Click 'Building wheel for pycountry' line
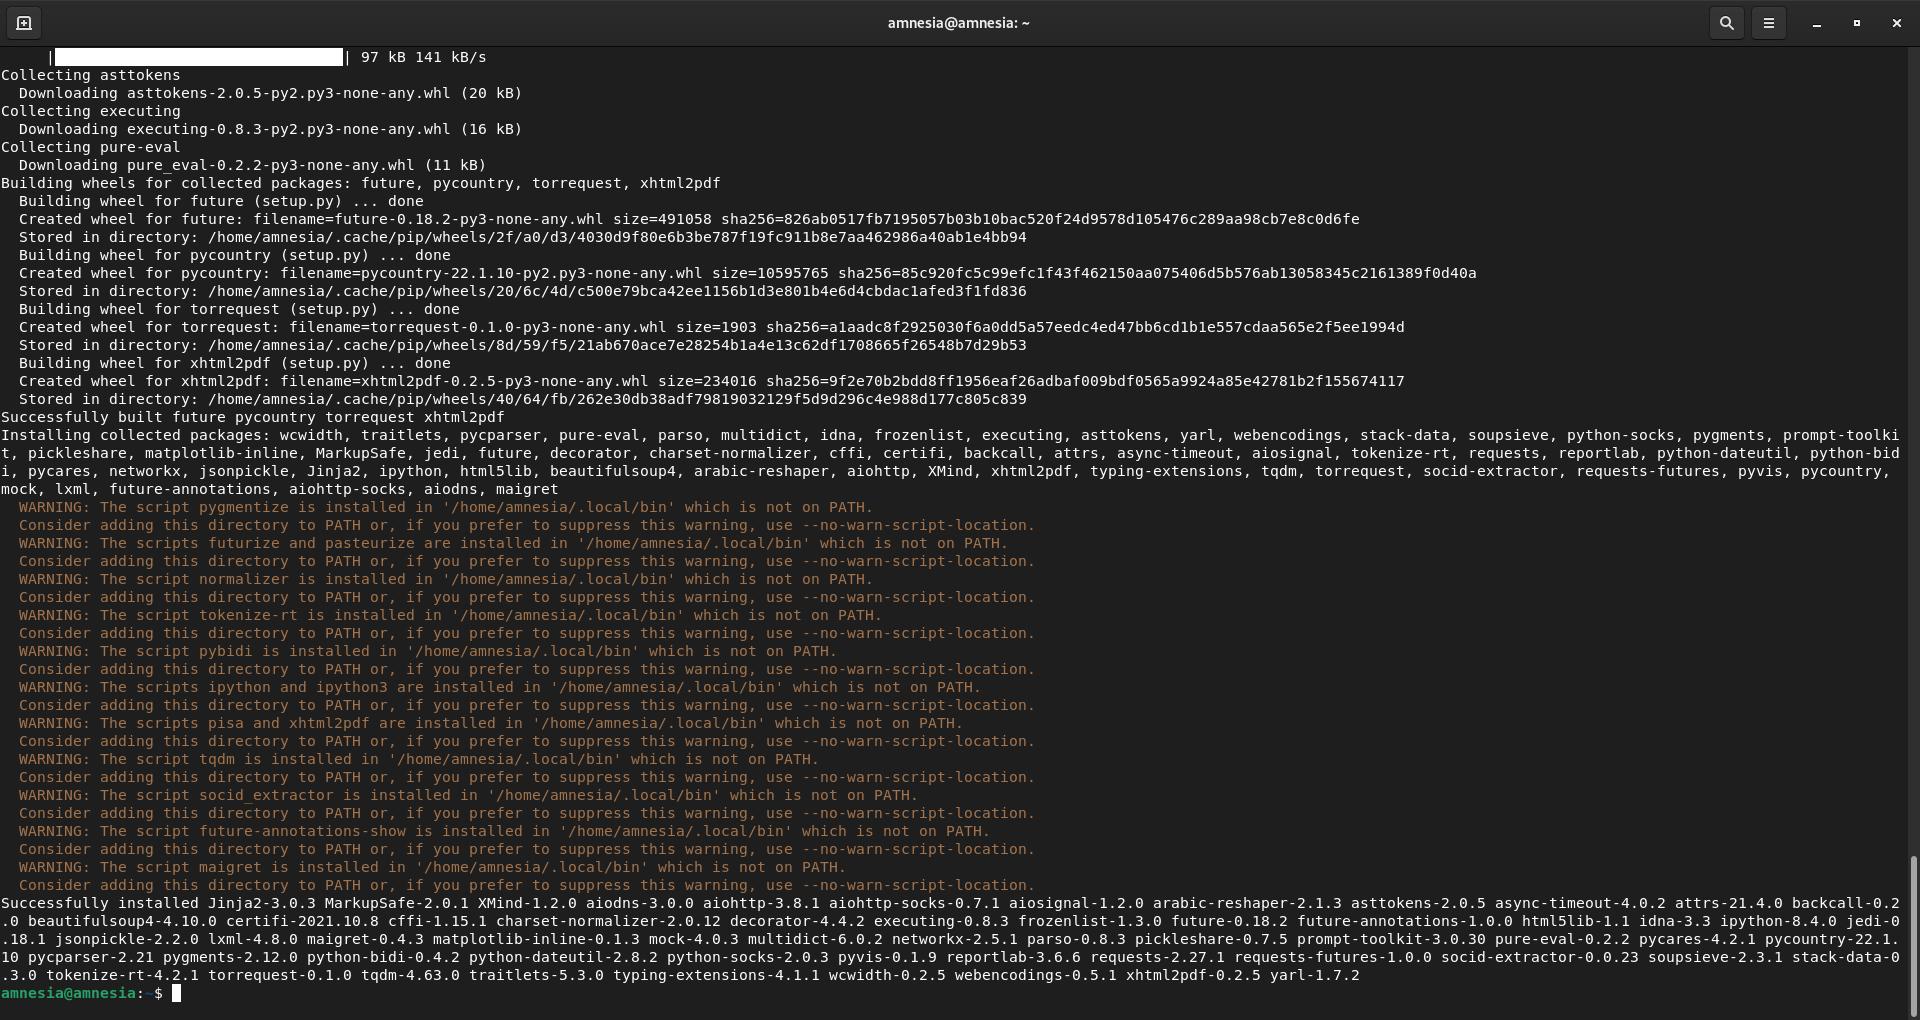 [x=234, y=255]
